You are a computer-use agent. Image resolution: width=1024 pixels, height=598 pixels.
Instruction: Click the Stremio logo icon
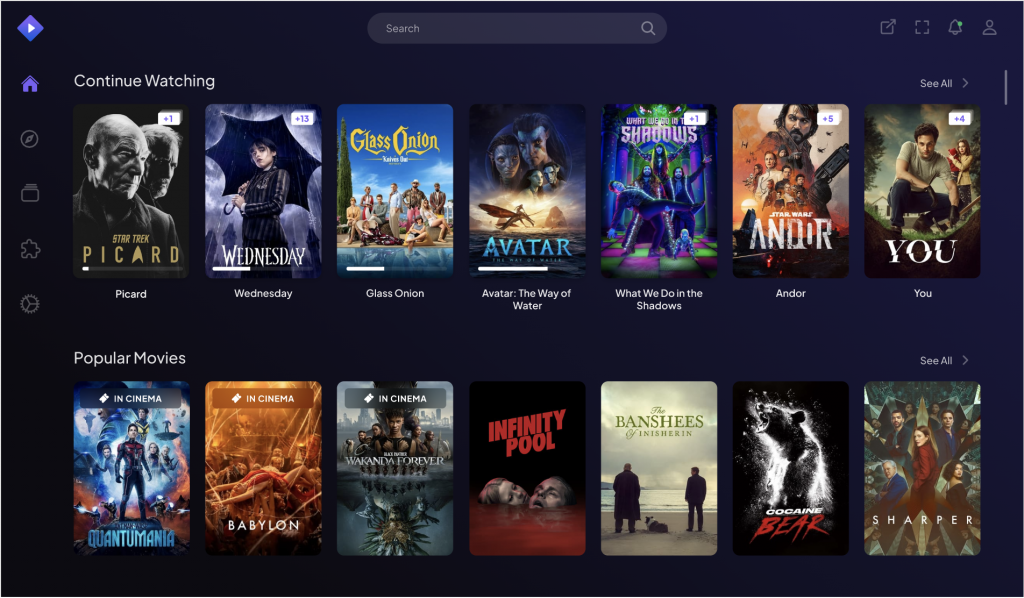coord(30,28)
